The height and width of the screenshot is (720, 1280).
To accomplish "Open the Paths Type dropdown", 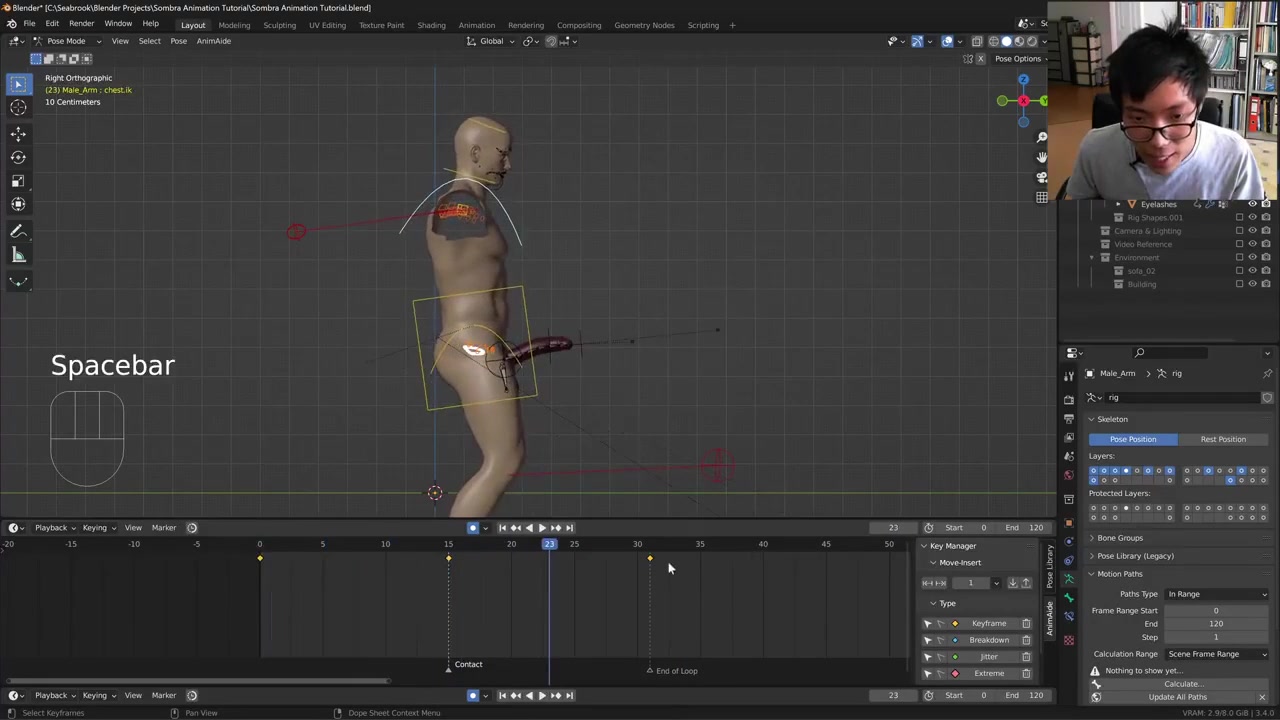I will 1216,594.
